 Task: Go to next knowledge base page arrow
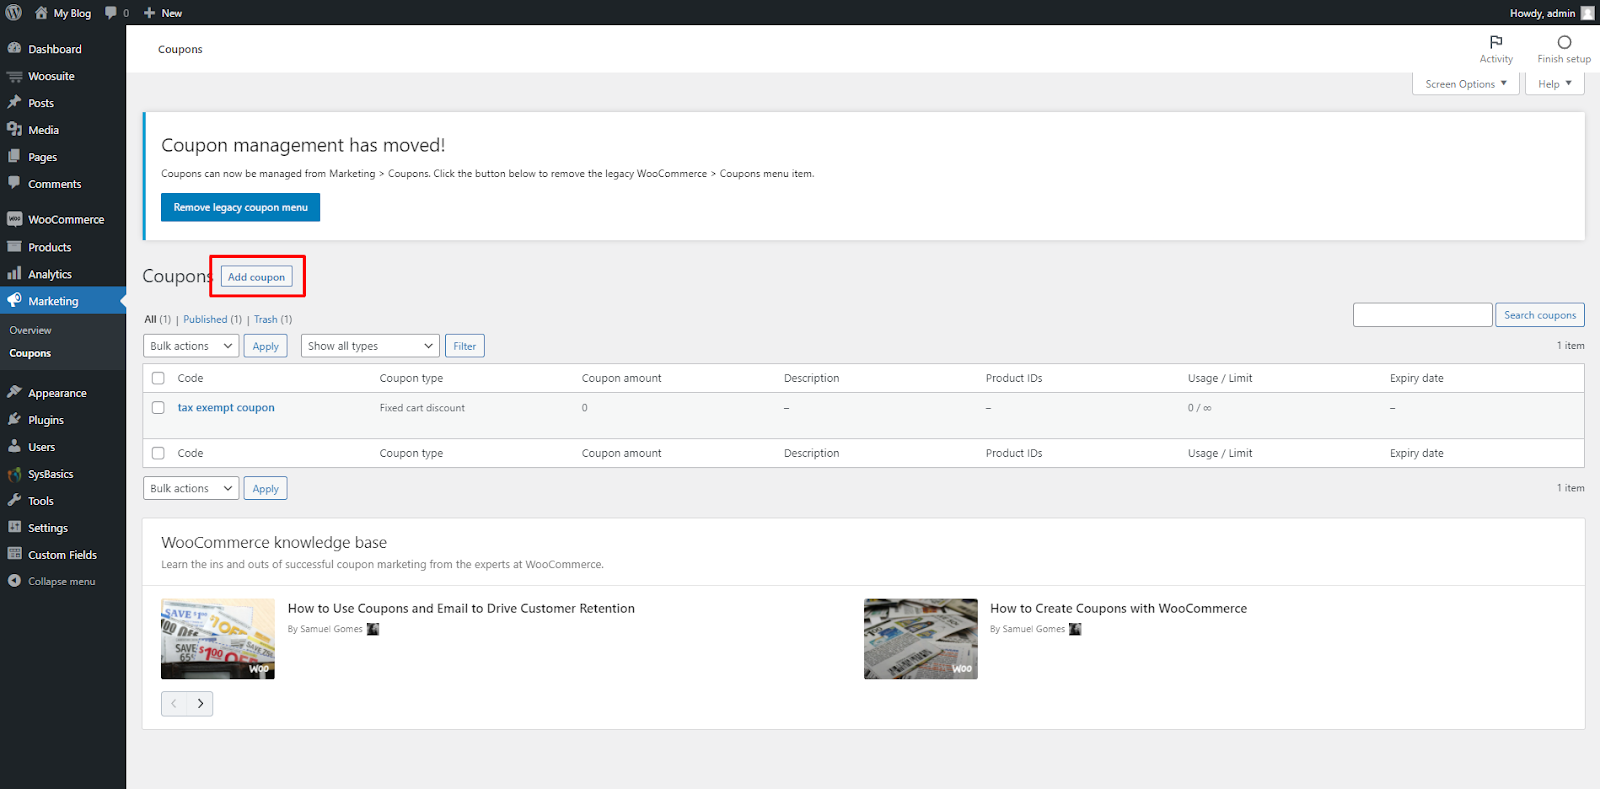pyautogui.click(x=200, y=704)
